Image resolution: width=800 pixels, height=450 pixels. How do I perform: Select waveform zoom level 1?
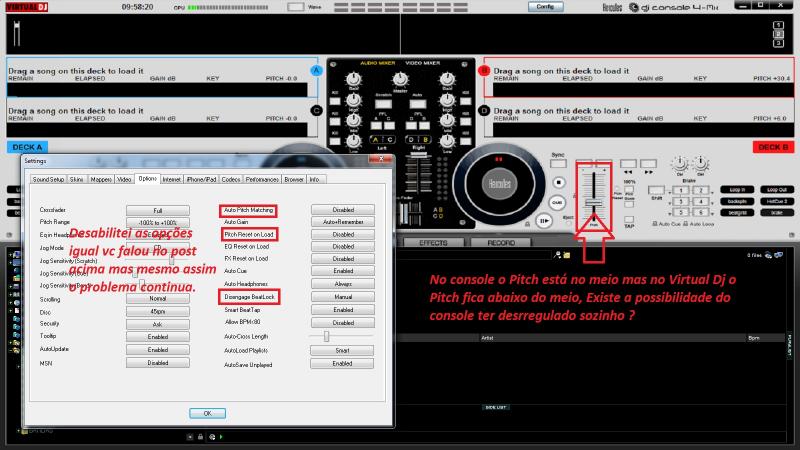(778, 24)
